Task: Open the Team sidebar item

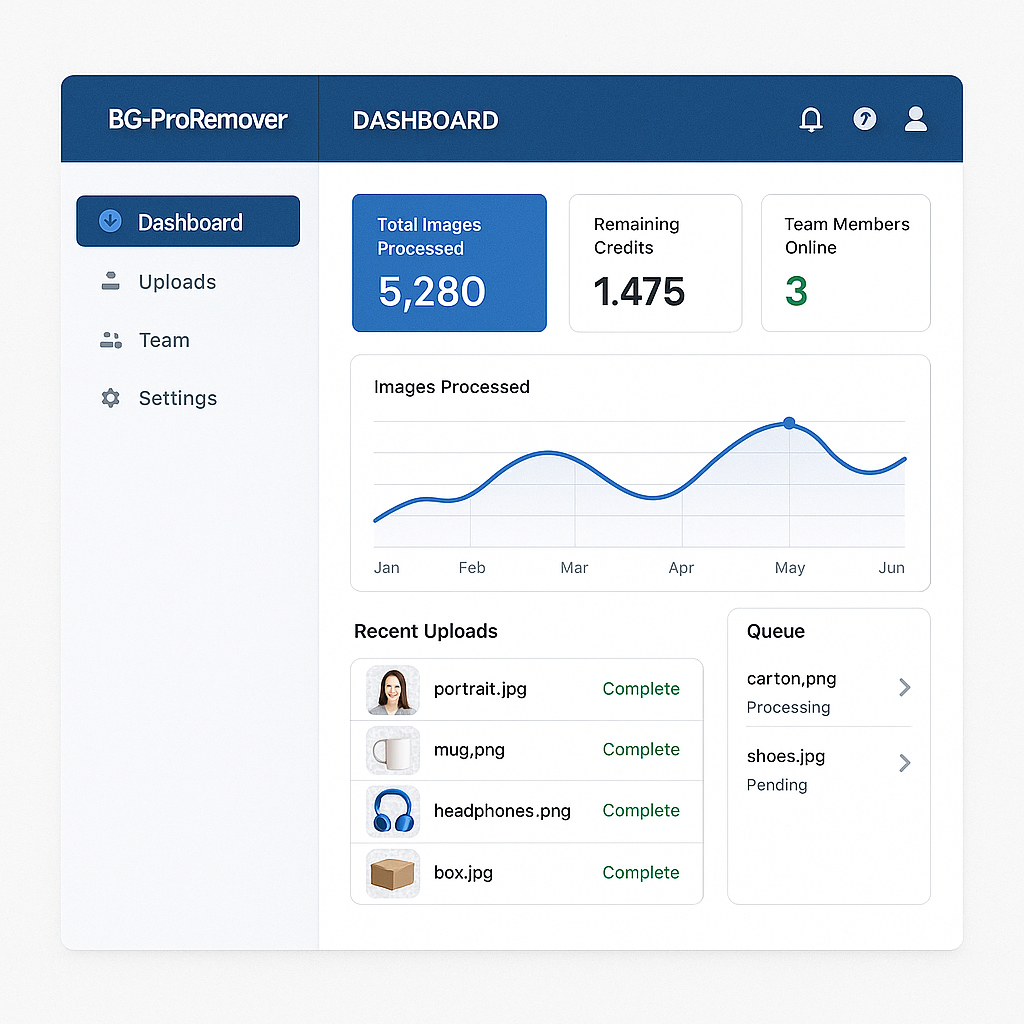Action: 164,340
